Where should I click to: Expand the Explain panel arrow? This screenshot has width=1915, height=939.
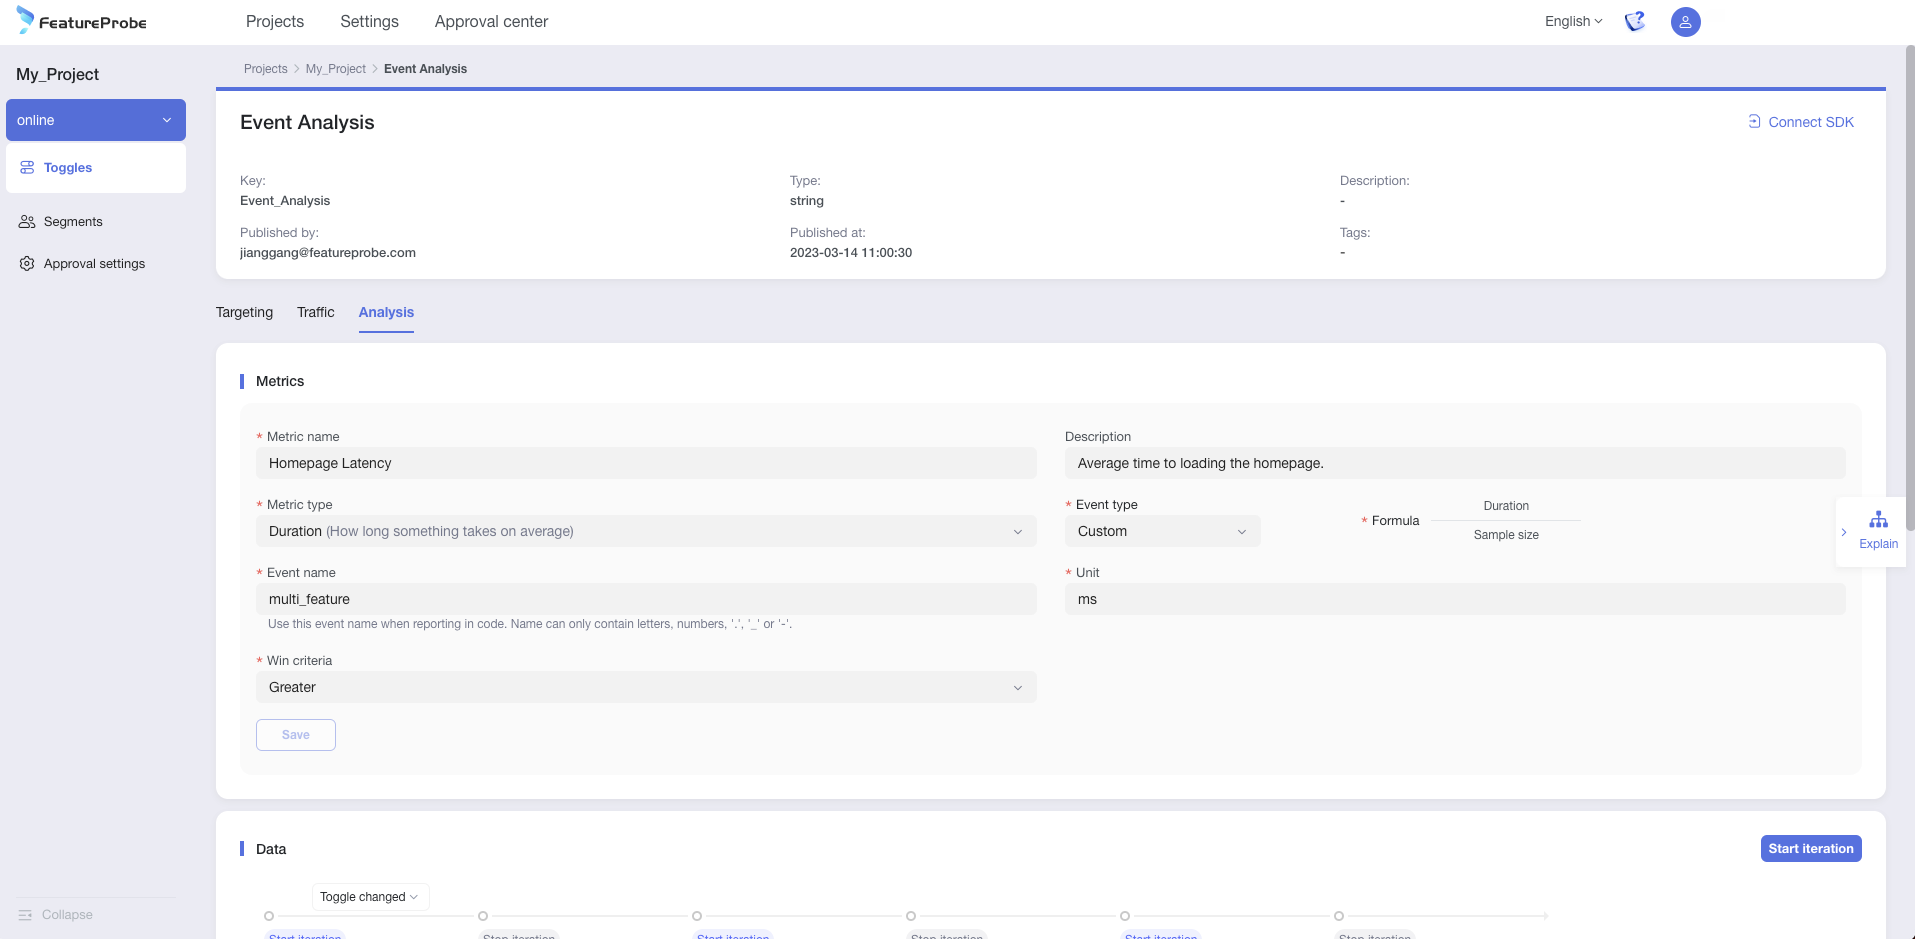point(1844,532)
